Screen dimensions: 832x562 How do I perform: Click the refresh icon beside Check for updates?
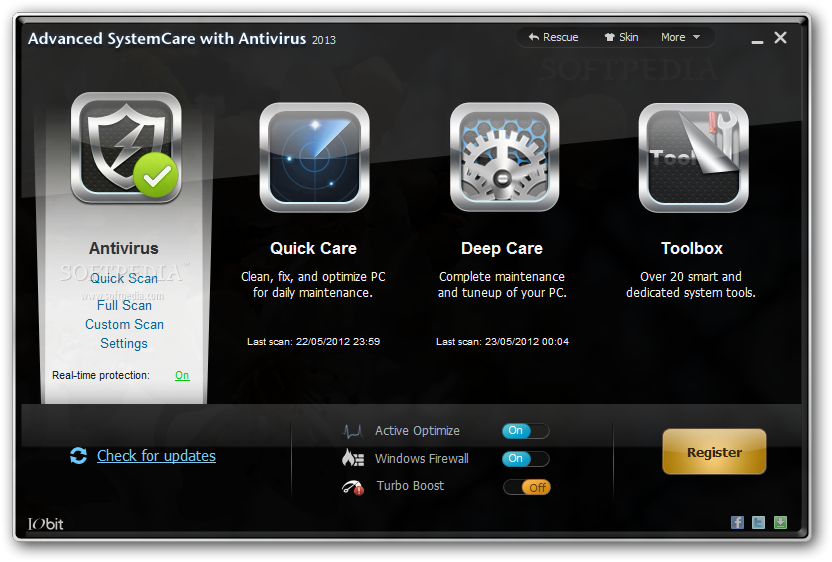pos(79,455)
